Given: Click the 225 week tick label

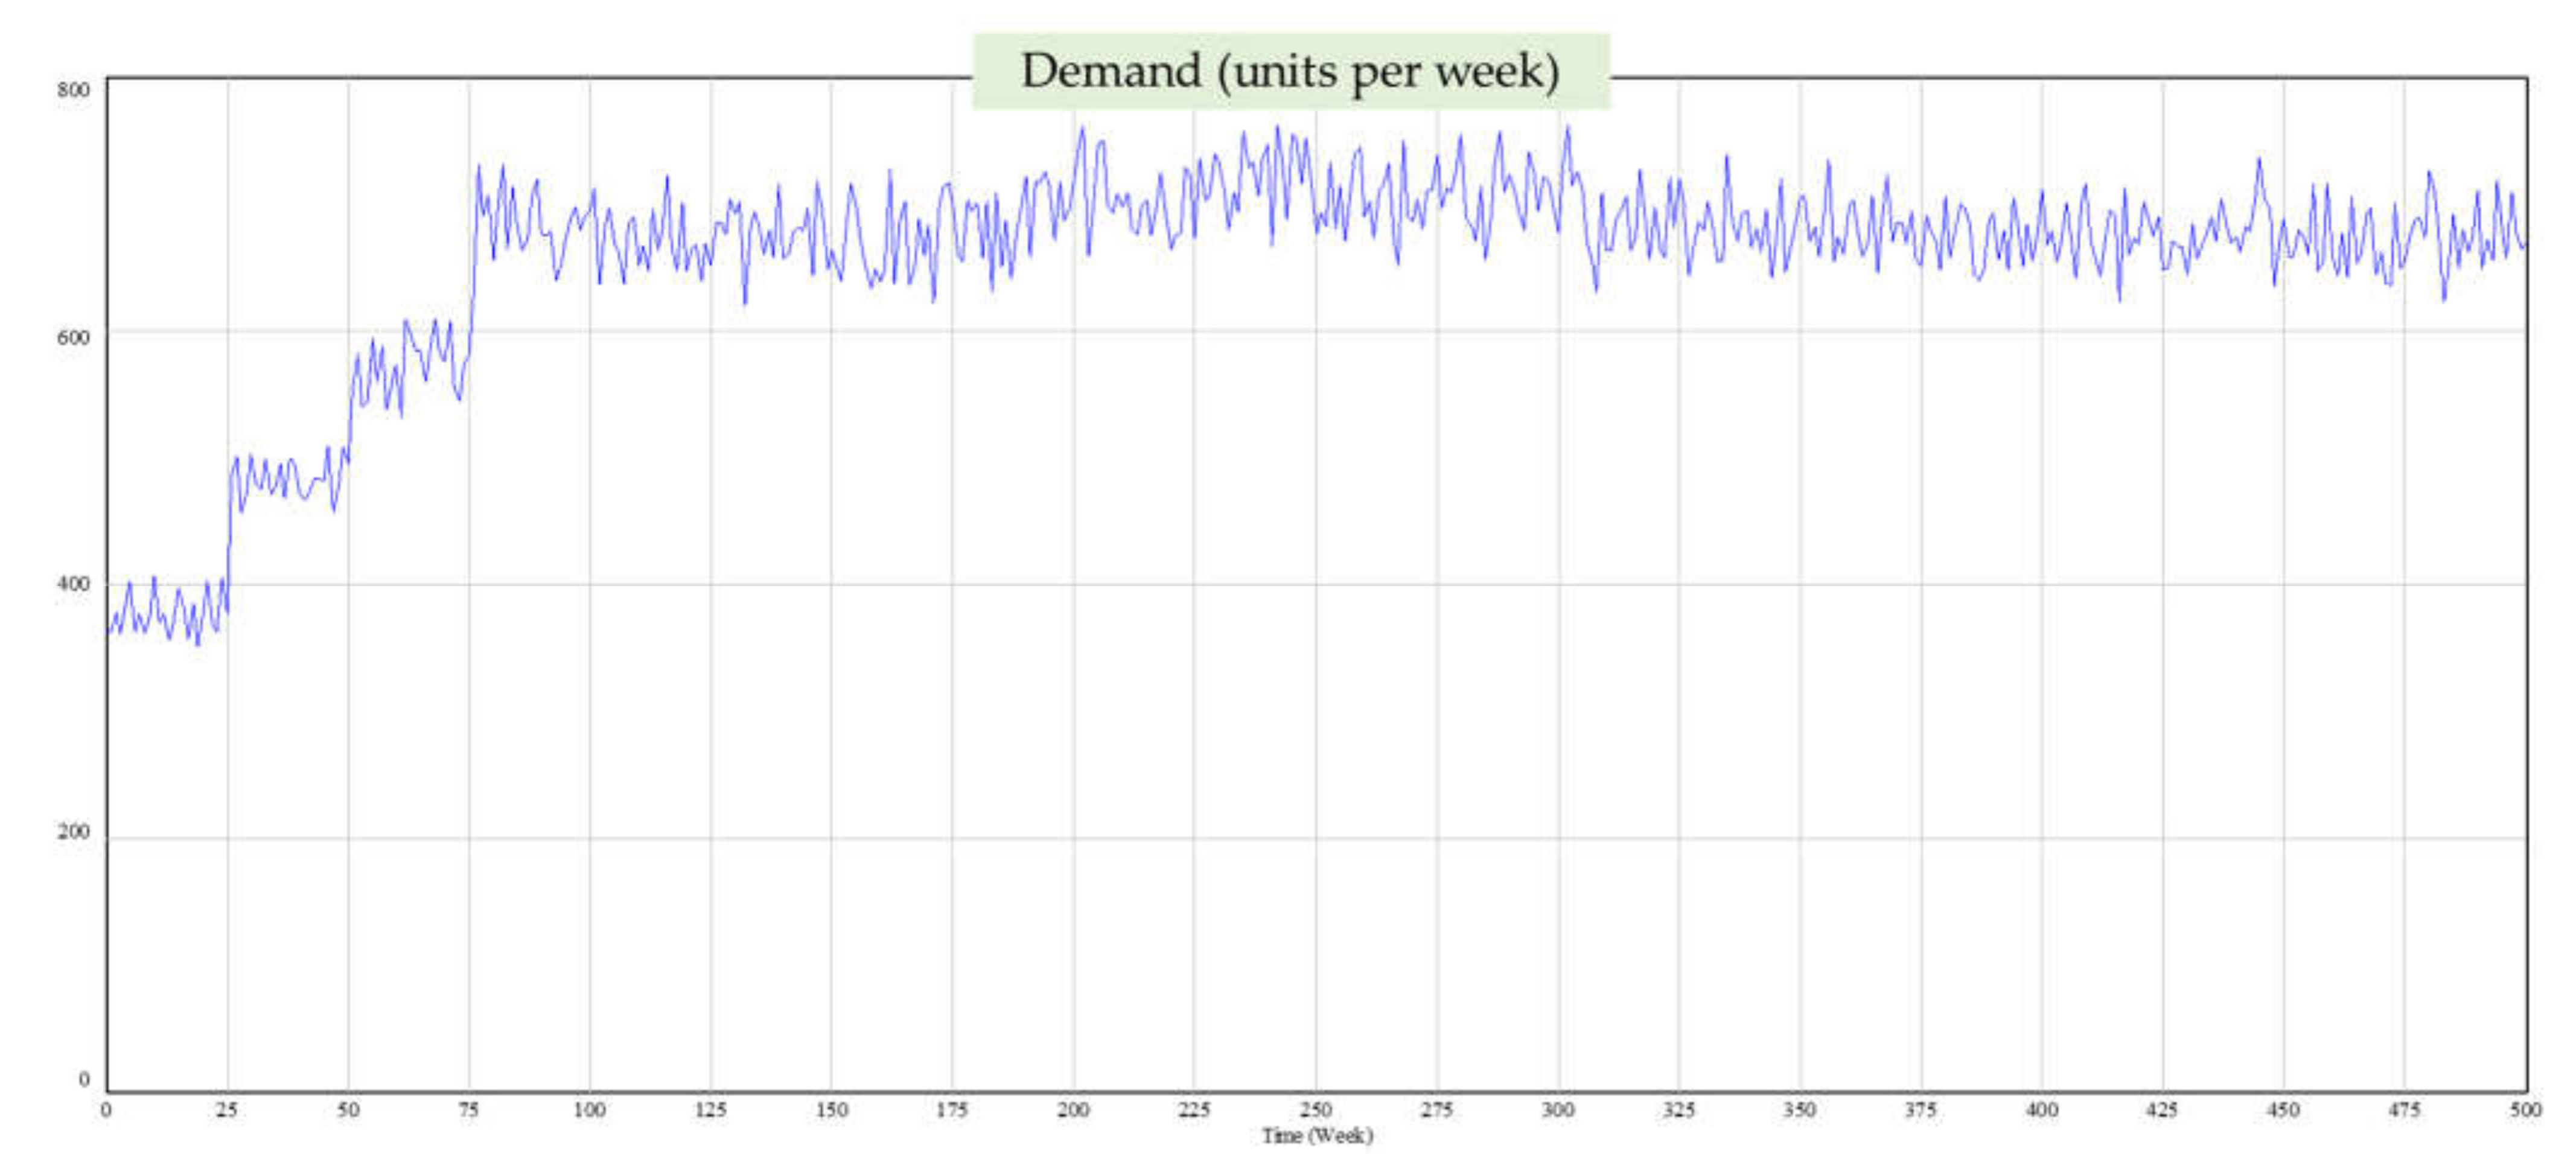Looking at the screenshot, I should [x=1194, y=1109].
